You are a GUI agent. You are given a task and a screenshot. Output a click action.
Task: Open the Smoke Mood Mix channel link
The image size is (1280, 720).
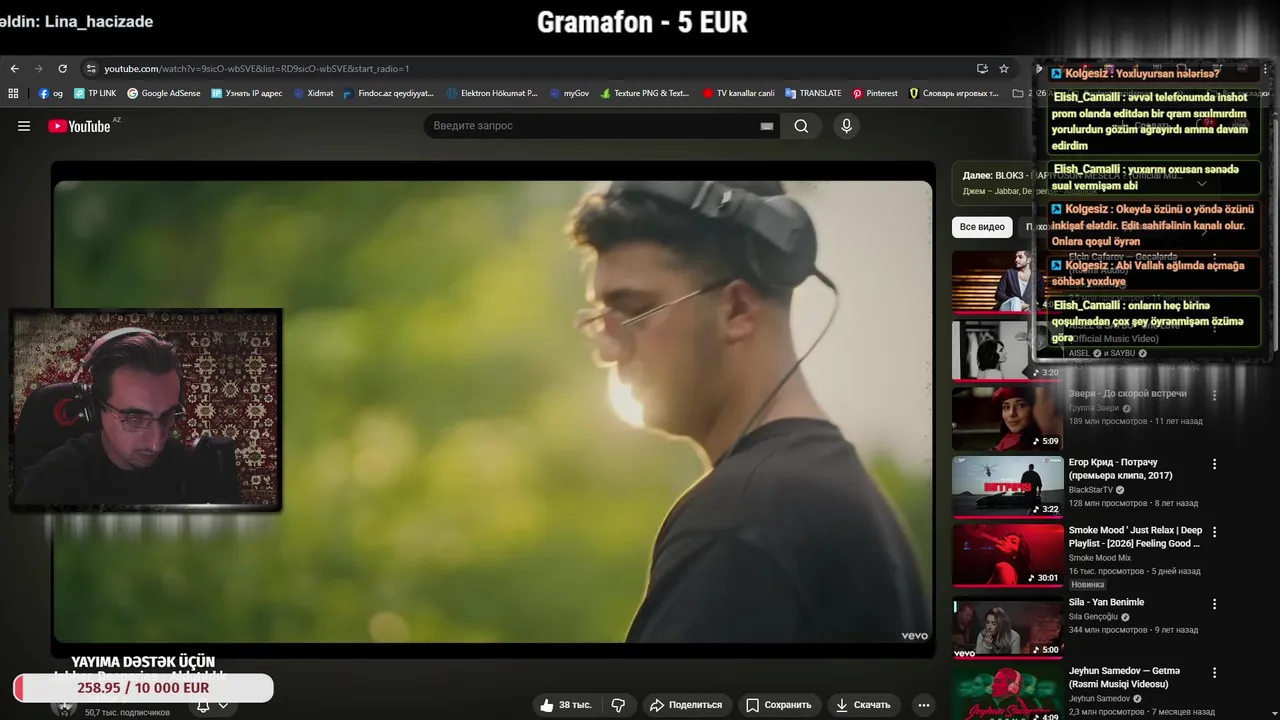[1100, 558]
